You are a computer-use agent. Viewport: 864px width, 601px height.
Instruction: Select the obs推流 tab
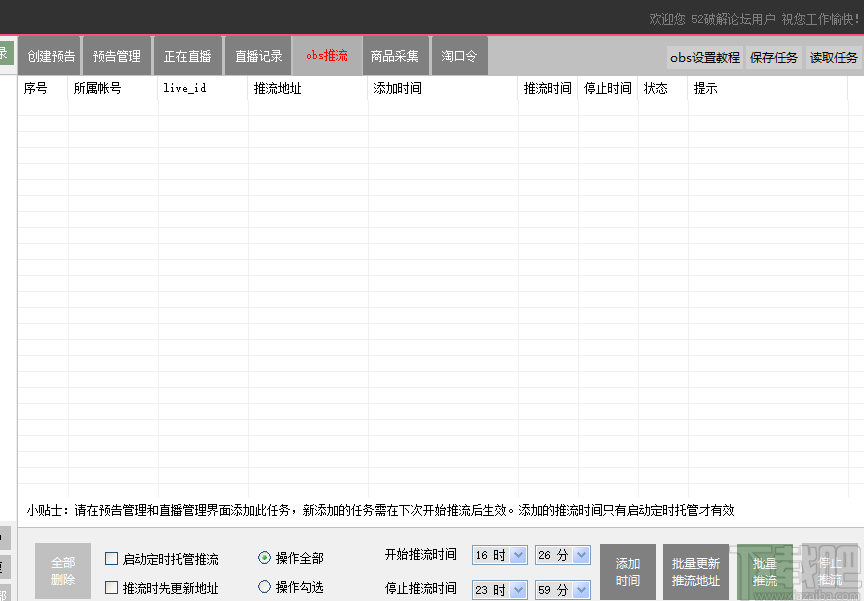click(x=327, y=55)
